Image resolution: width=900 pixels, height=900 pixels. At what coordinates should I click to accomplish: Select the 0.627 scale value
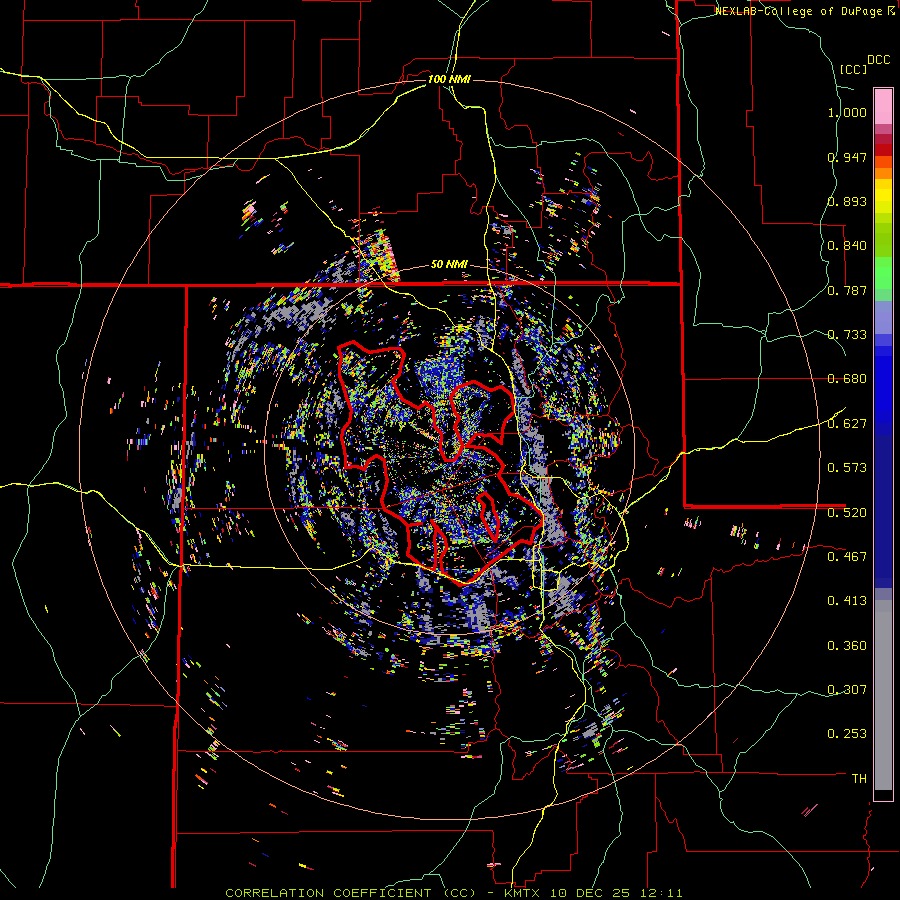[847, 424]
